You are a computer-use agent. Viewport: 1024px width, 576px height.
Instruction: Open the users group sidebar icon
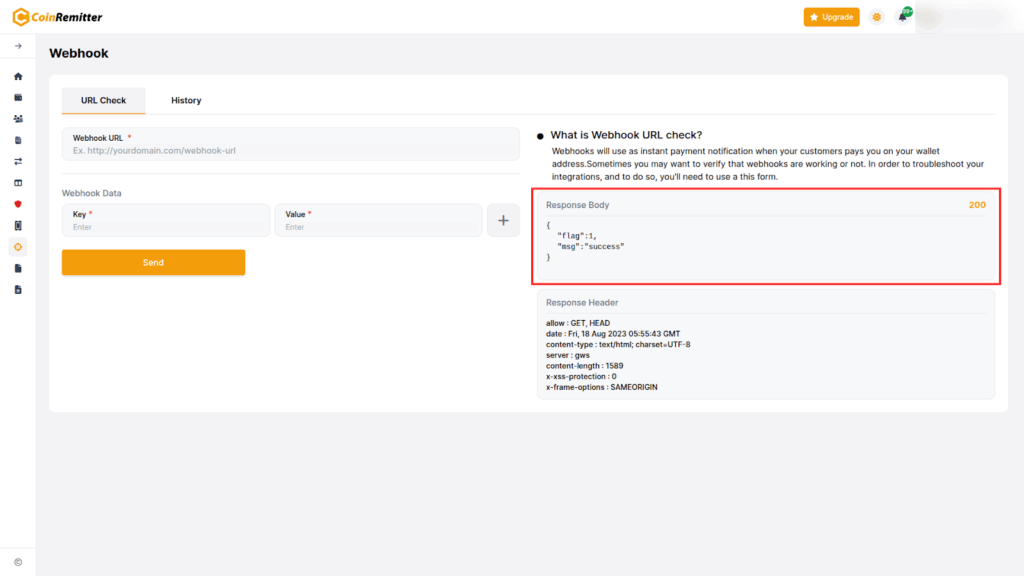click(x=18, y=119)
